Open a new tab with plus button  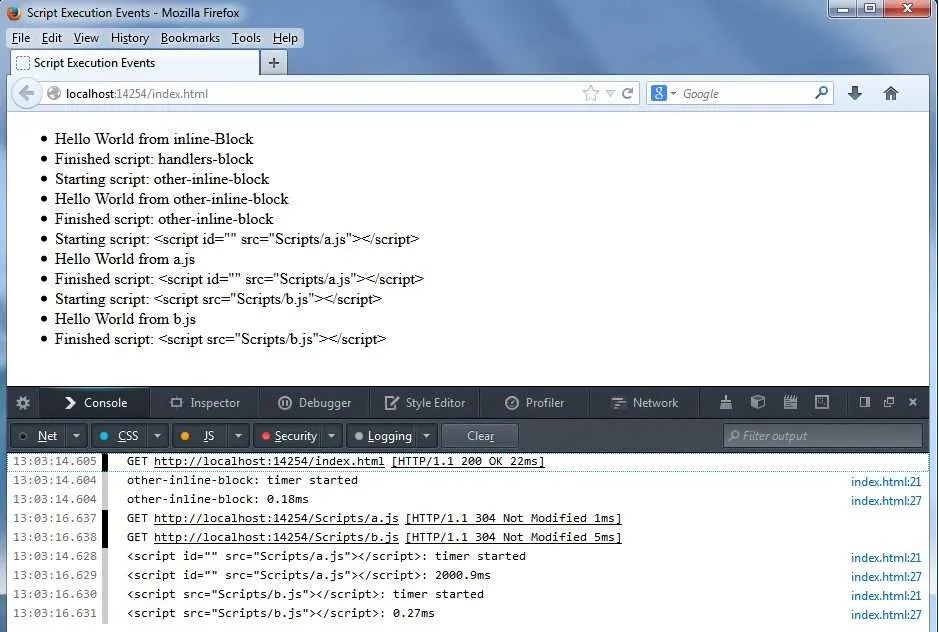click(x=274, y=63)
